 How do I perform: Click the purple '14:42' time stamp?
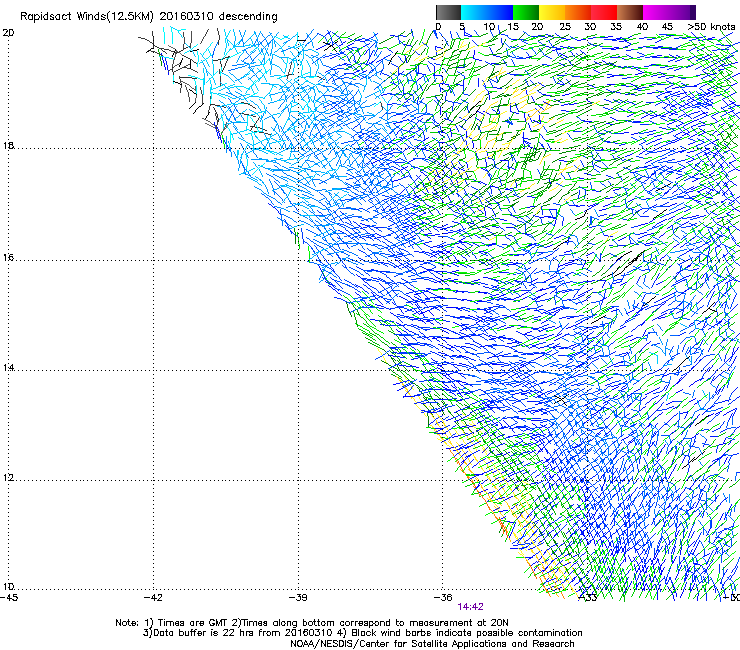(x=471, y=607)
